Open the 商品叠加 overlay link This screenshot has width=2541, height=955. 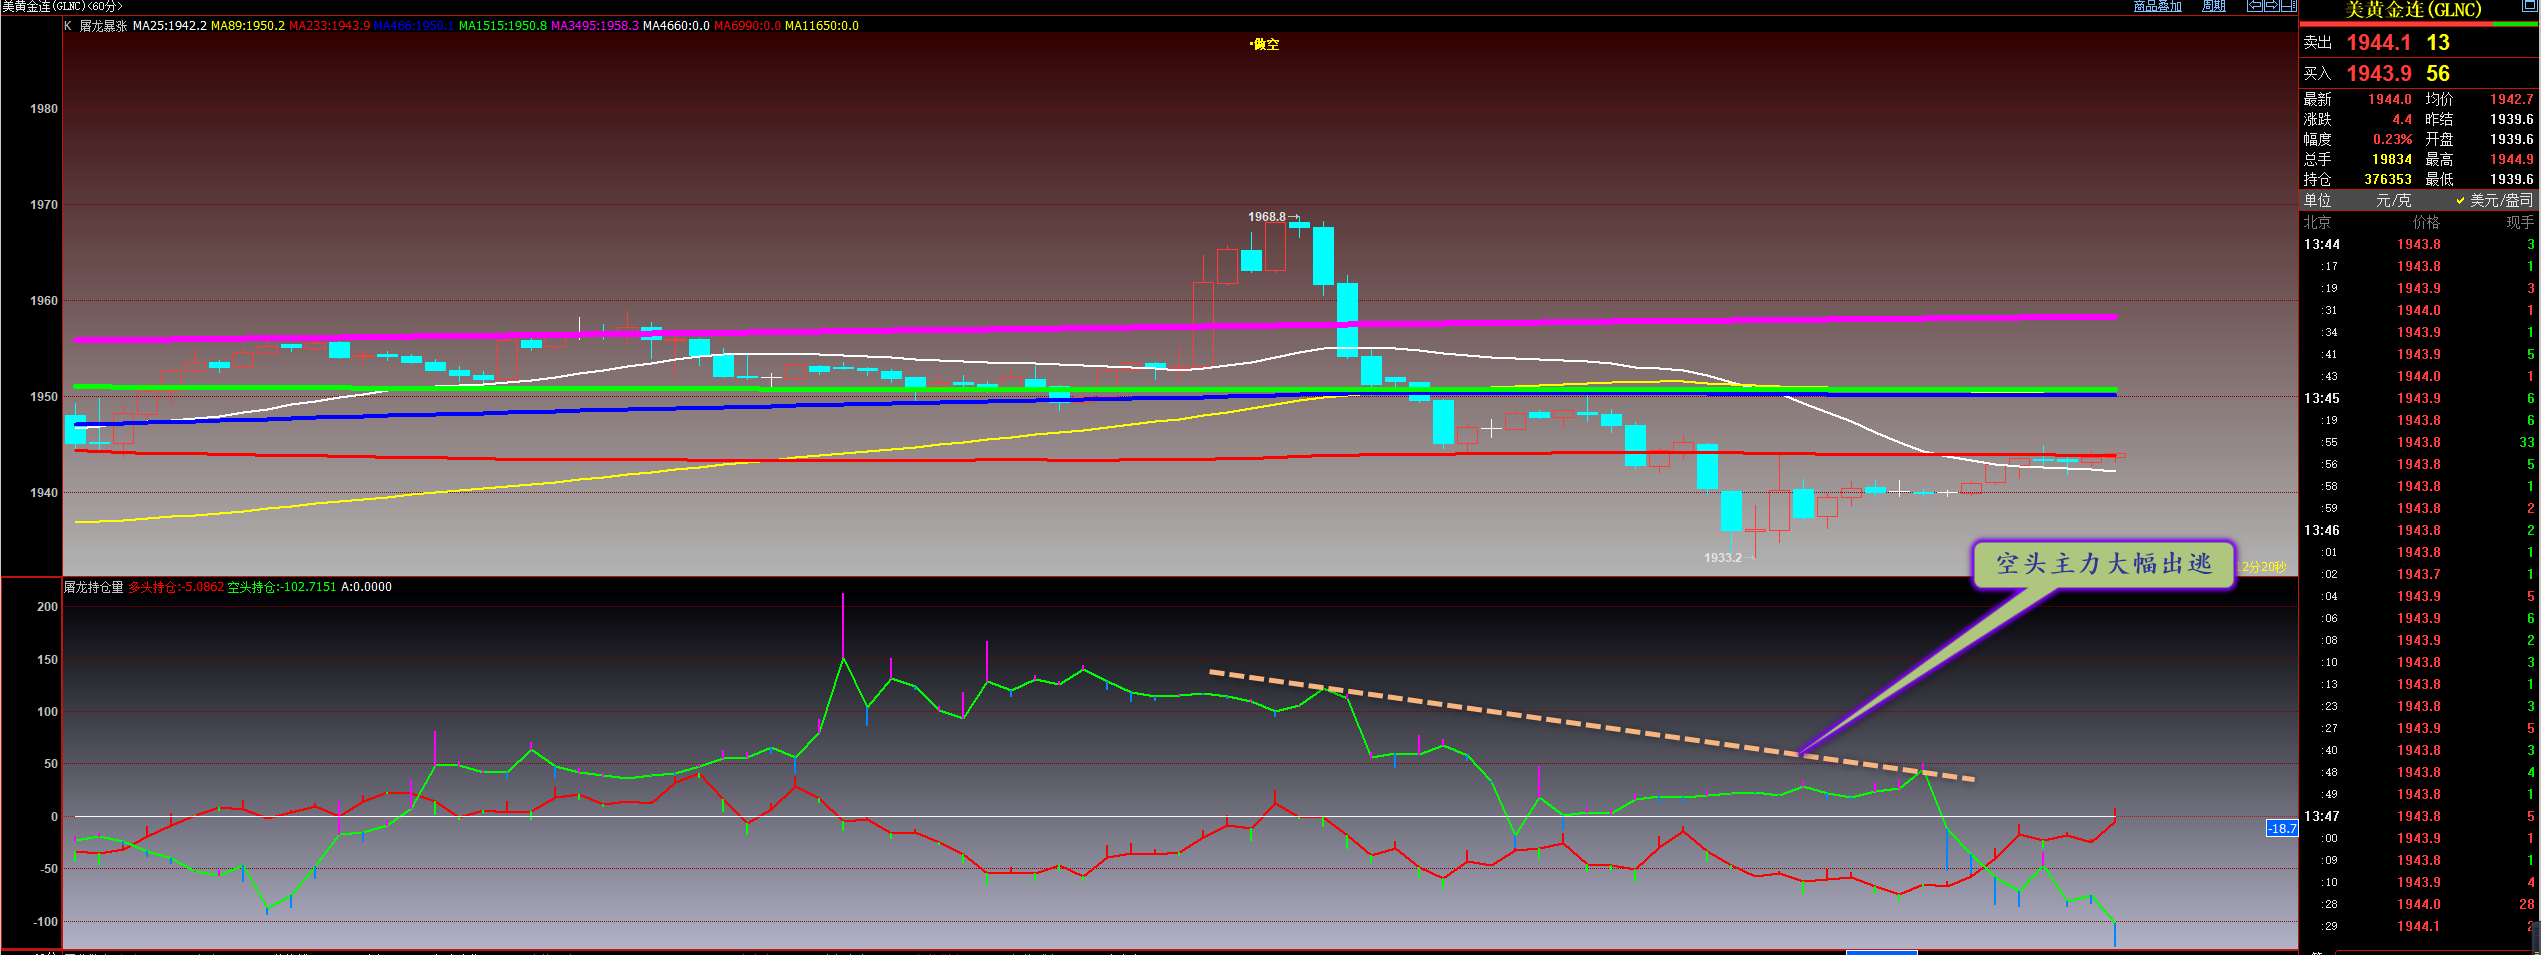point(2157,6)
